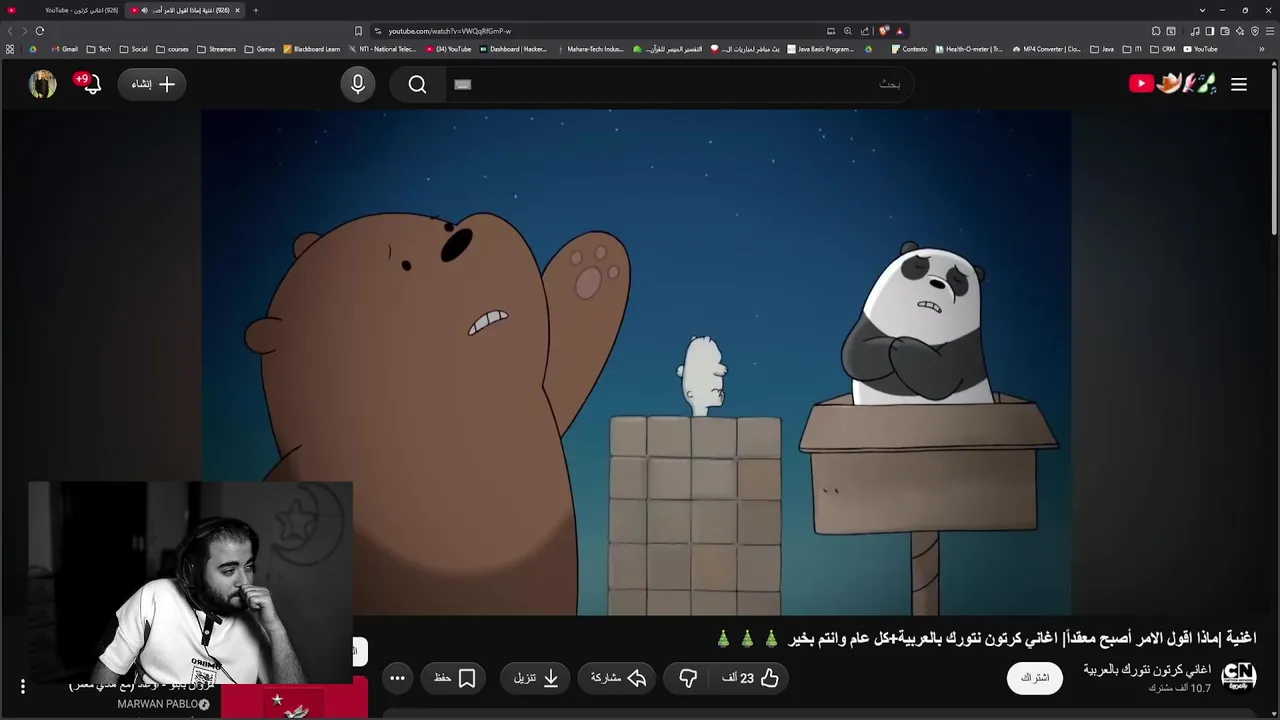Toggle the browser sidebar panel
1280x720 pixels.
(x=1209, y=31)
